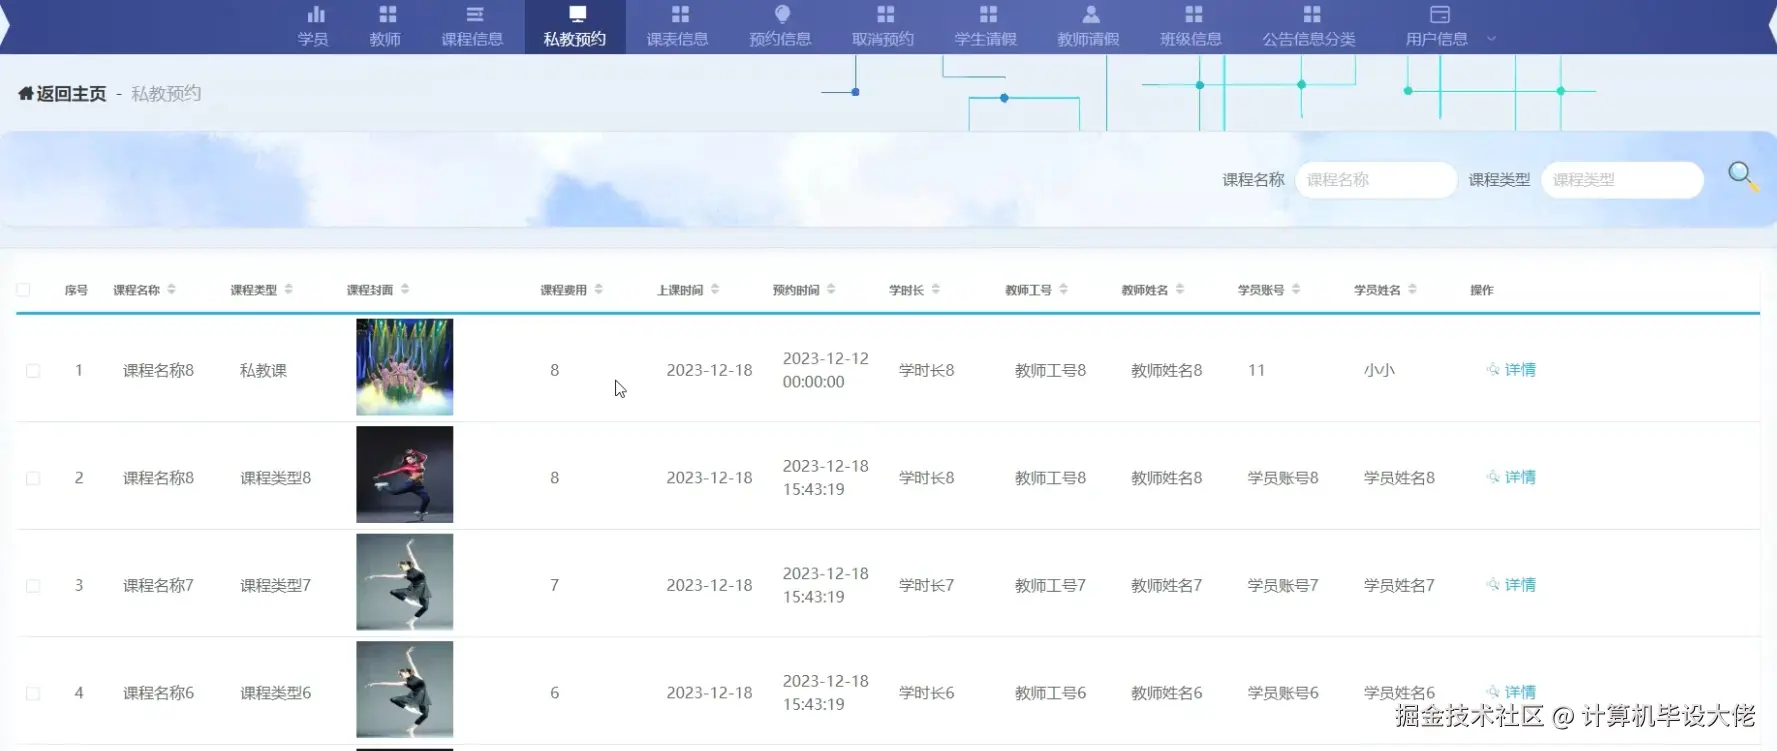Open 学生请假 menu label
1777x751 pixels.
[x=985, y=39]
